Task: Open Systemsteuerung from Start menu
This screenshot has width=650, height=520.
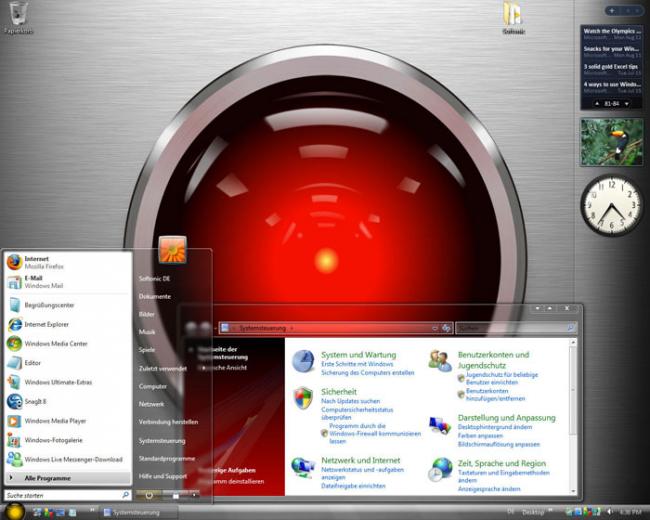Action: 162,441
